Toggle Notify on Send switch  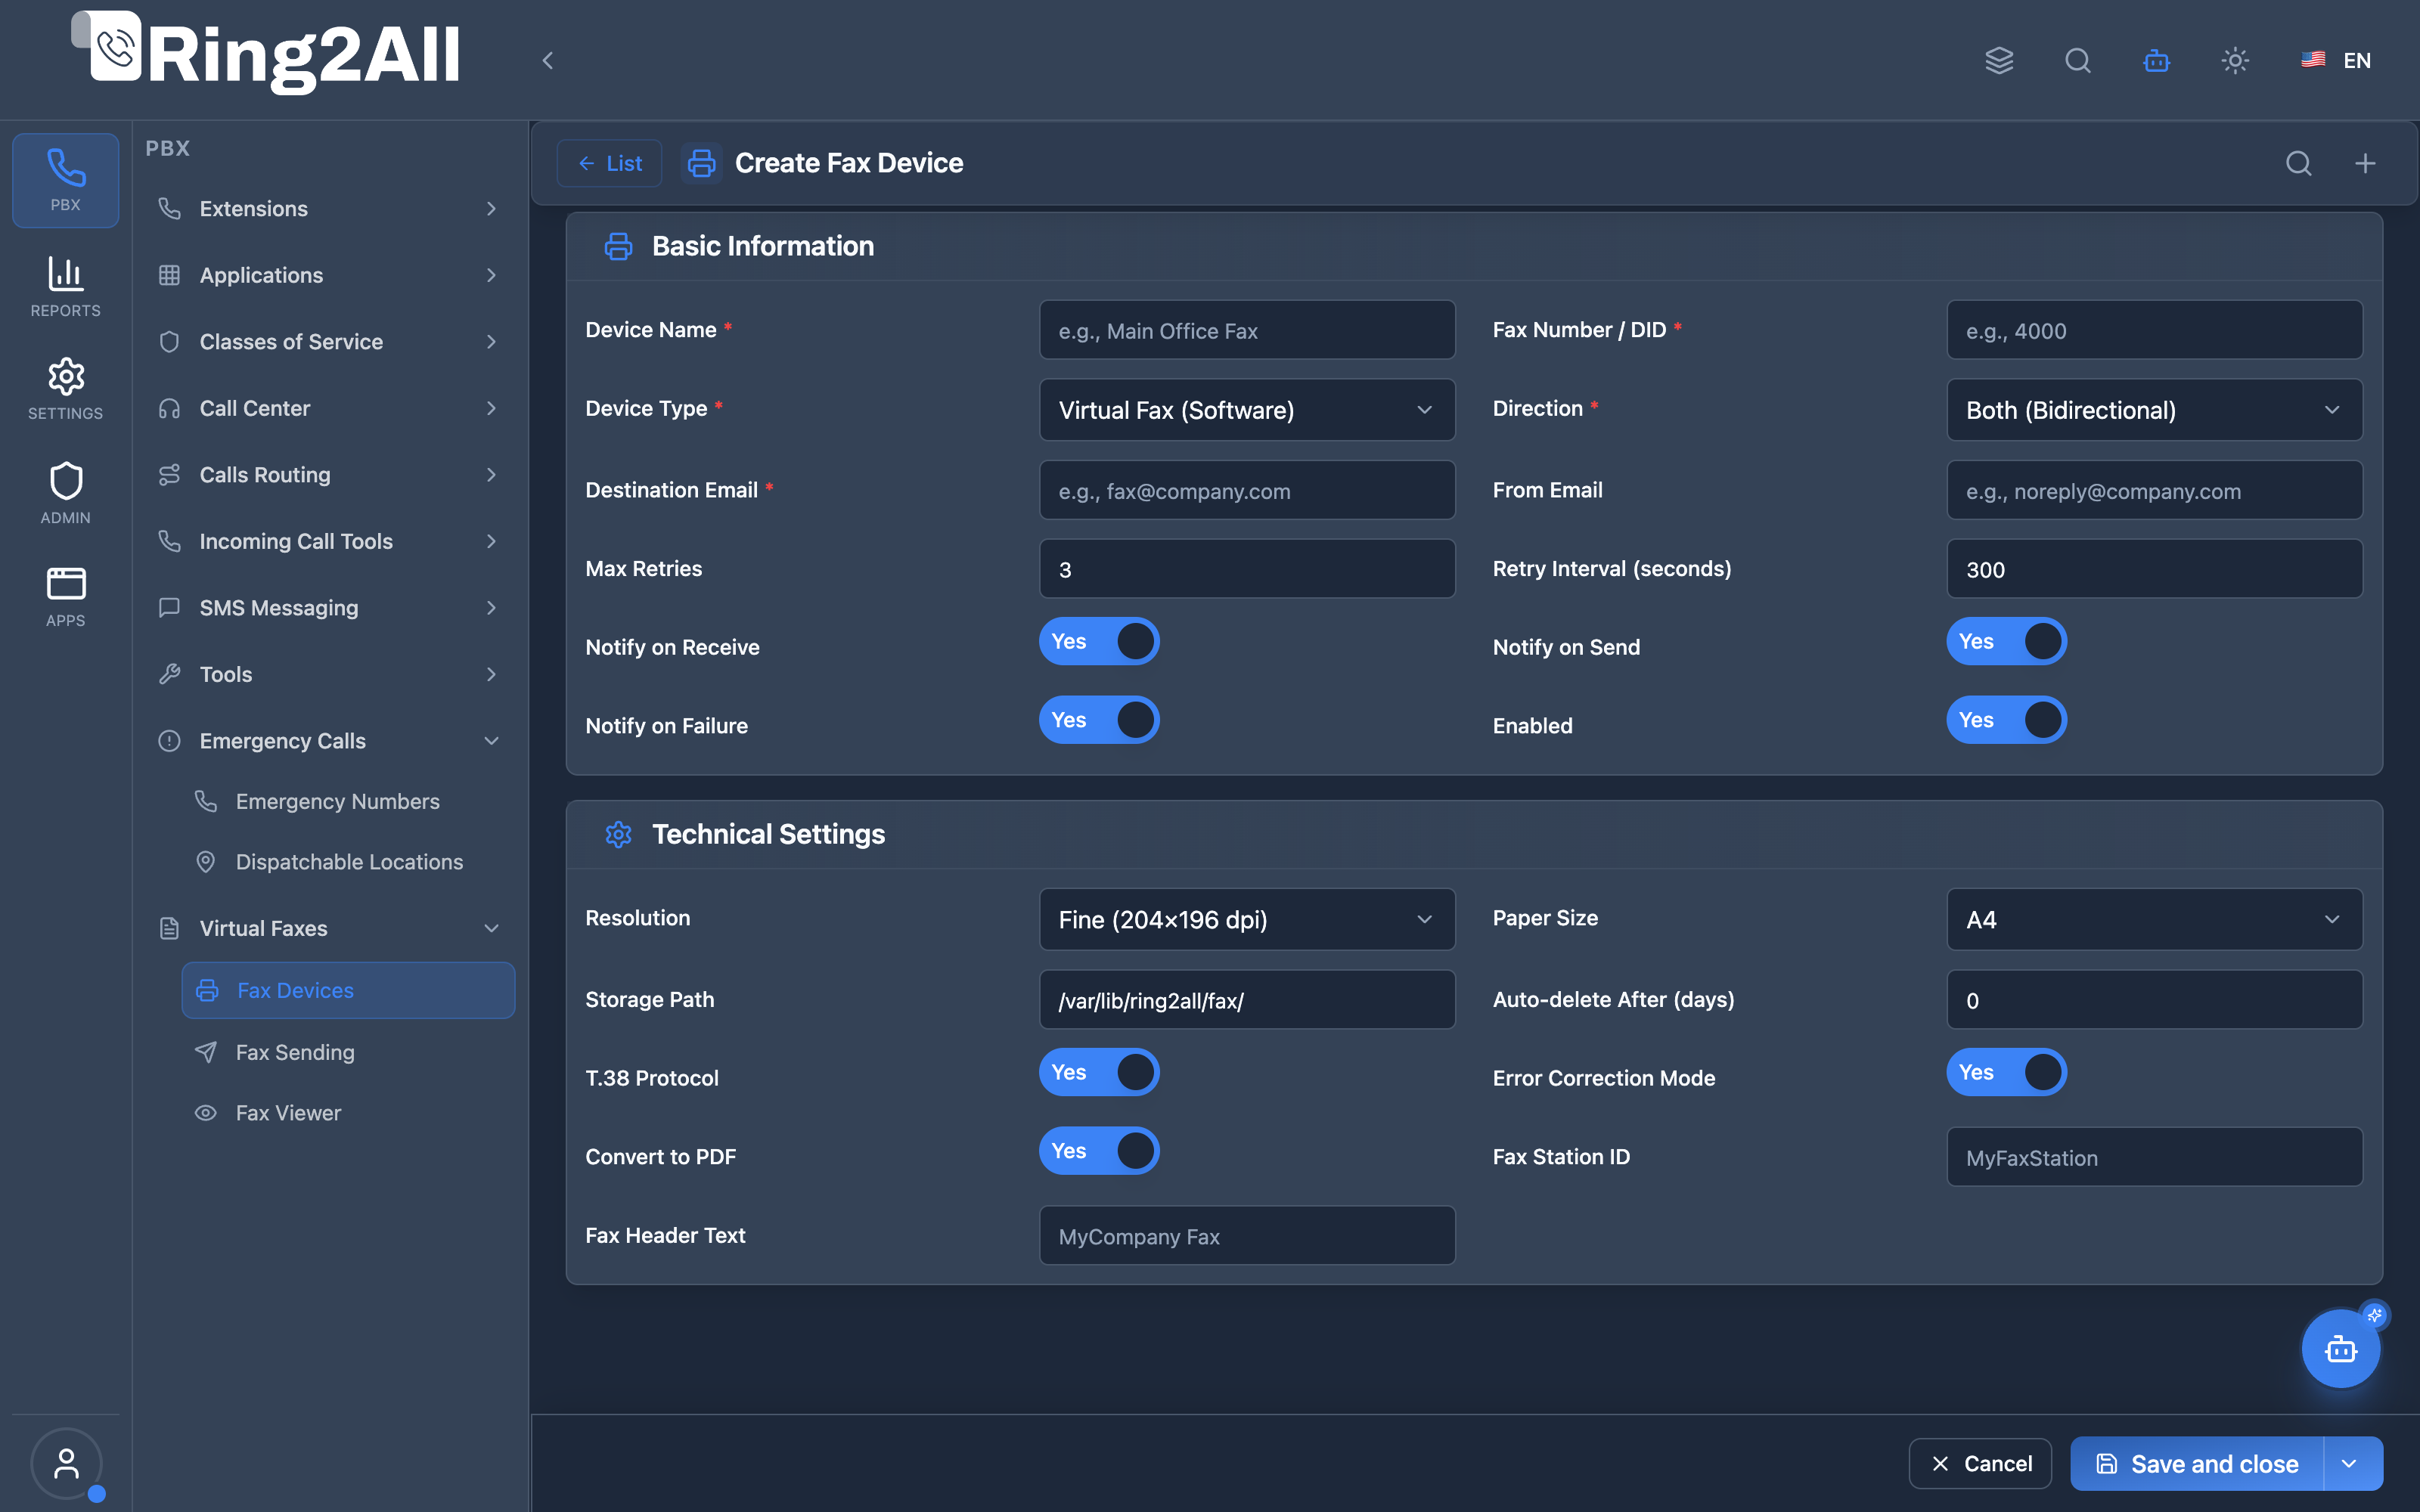pyautogui.click(x=2006, y=641)
